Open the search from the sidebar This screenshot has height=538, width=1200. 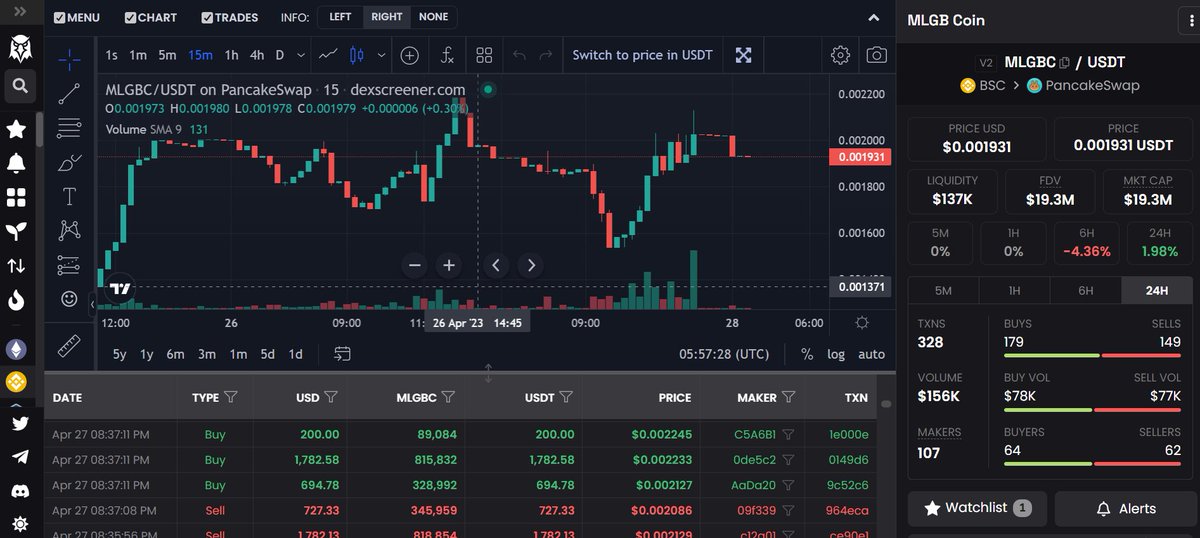tap(19, 87)
